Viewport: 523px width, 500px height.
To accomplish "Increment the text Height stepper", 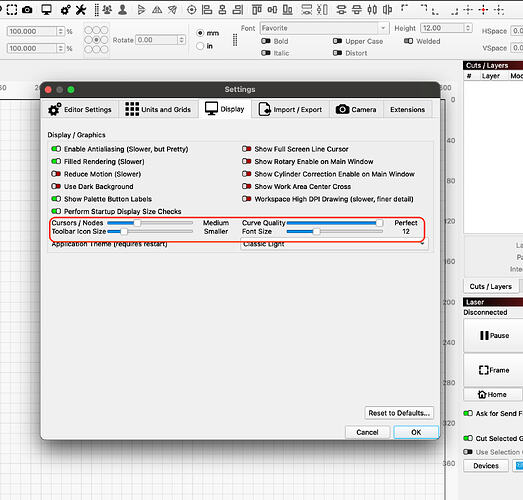I will pos(468,26).
